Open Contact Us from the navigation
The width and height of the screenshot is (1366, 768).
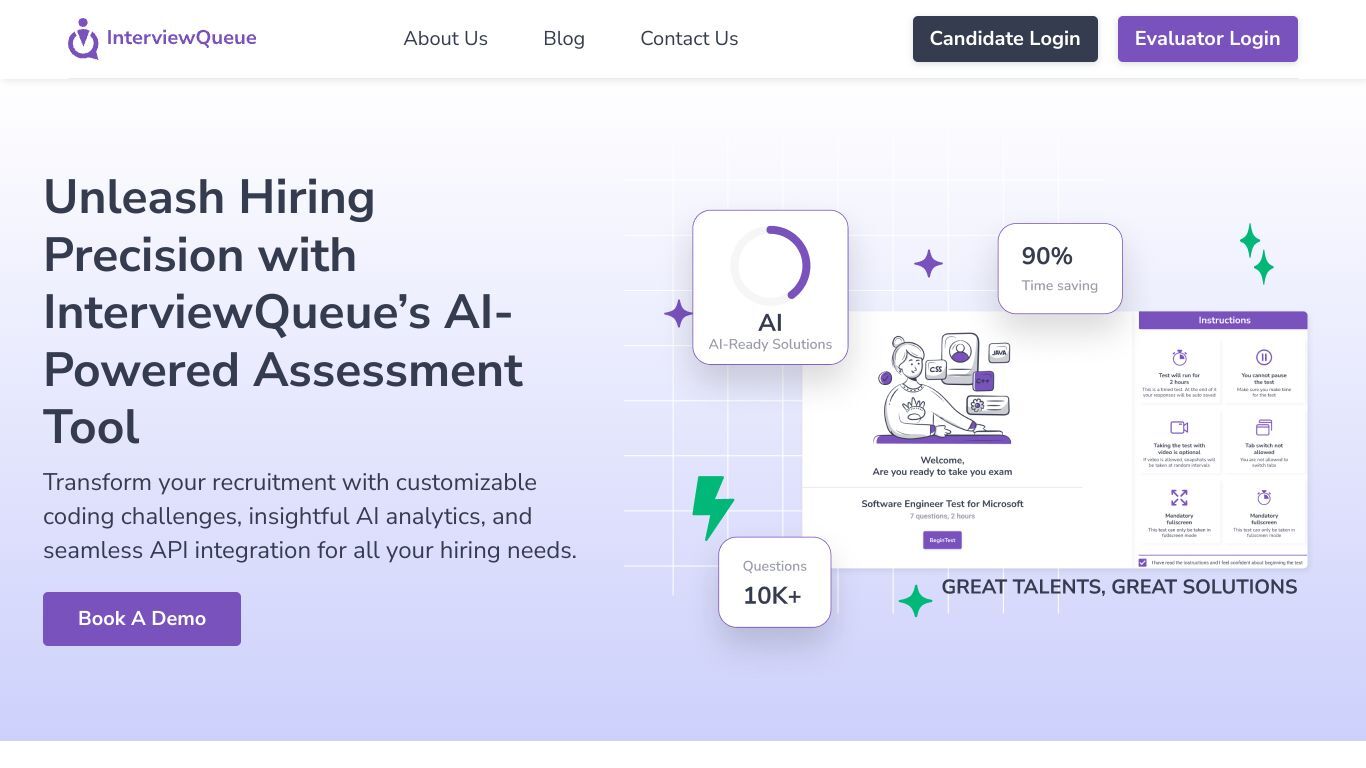(x=689, y=39)
